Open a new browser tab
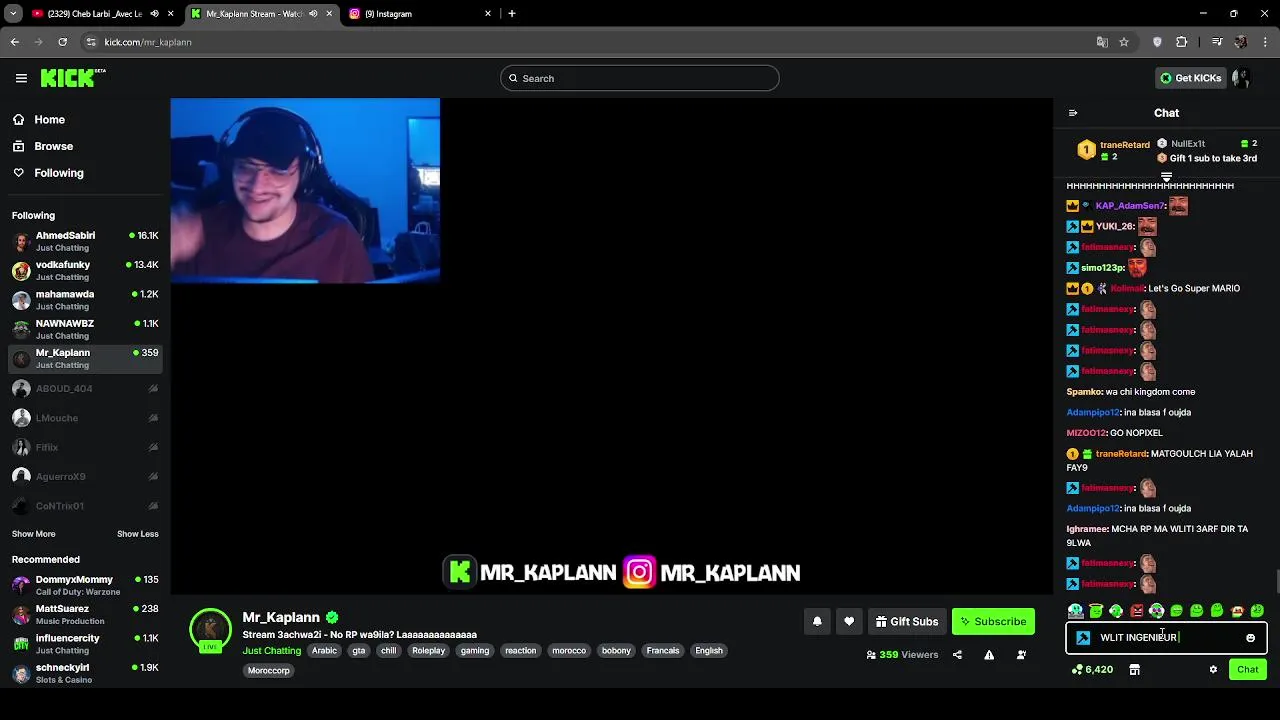Image resolution: width=1280 pixels, height=720 pixels. [x=512, y=14]
